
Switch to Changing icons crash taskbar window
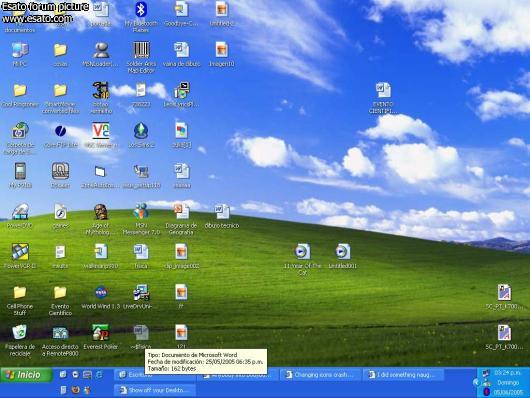(x=320, y=375)
